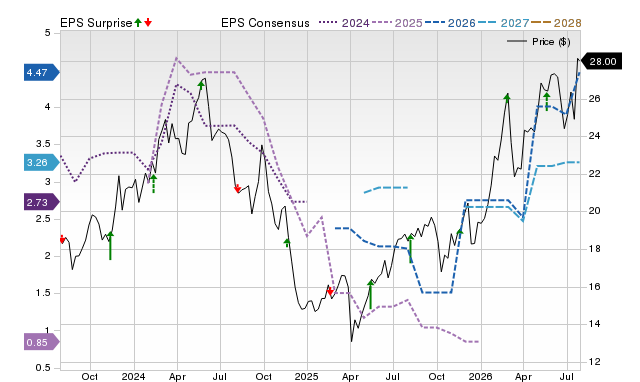Click the Price ($) legend label
The height and width of the screenshot is (382, 640).
(551, 42)
